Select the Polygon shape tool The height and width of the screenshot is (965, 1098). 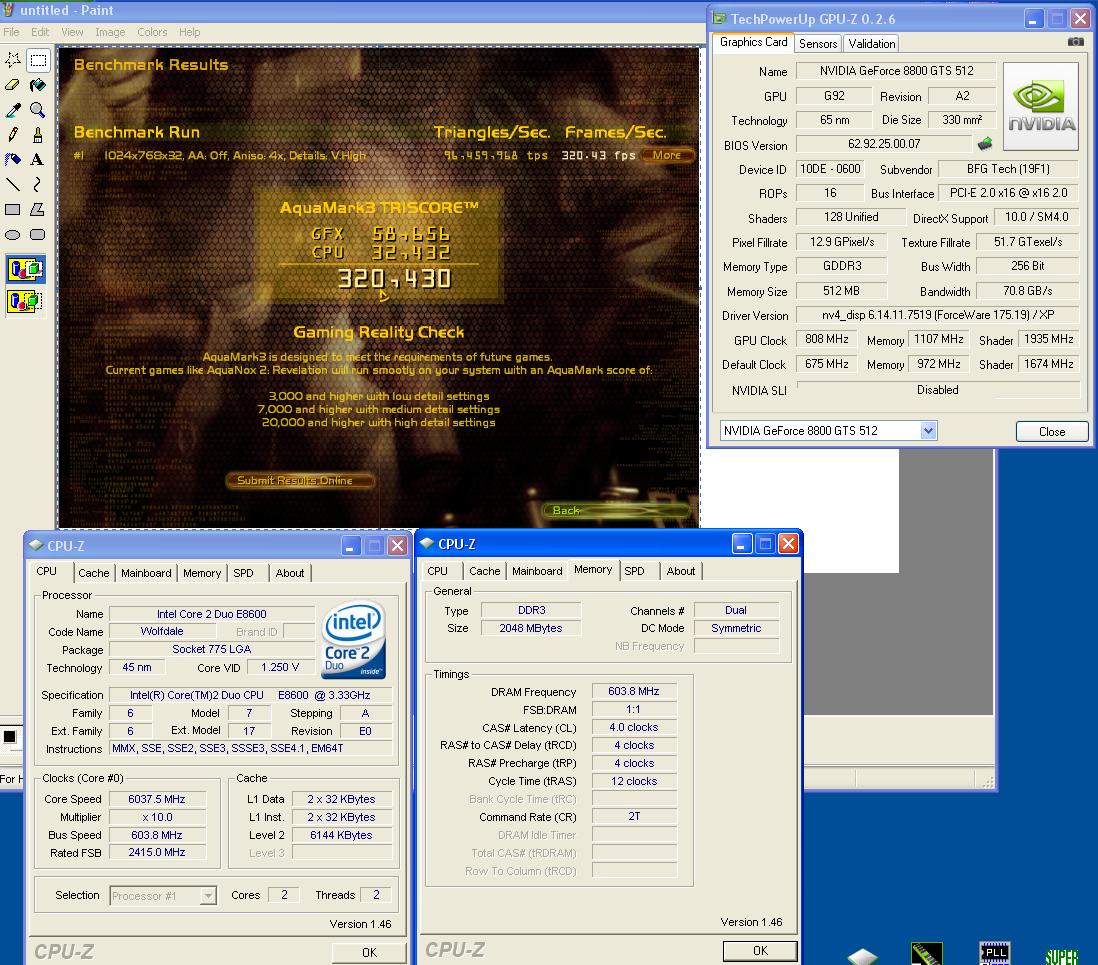point(38,209)
